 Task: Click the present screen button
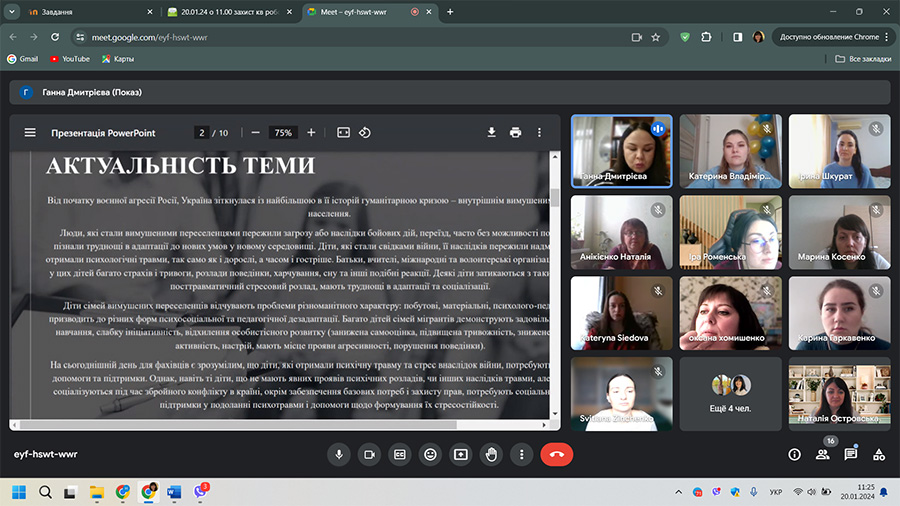click(460, 454)
